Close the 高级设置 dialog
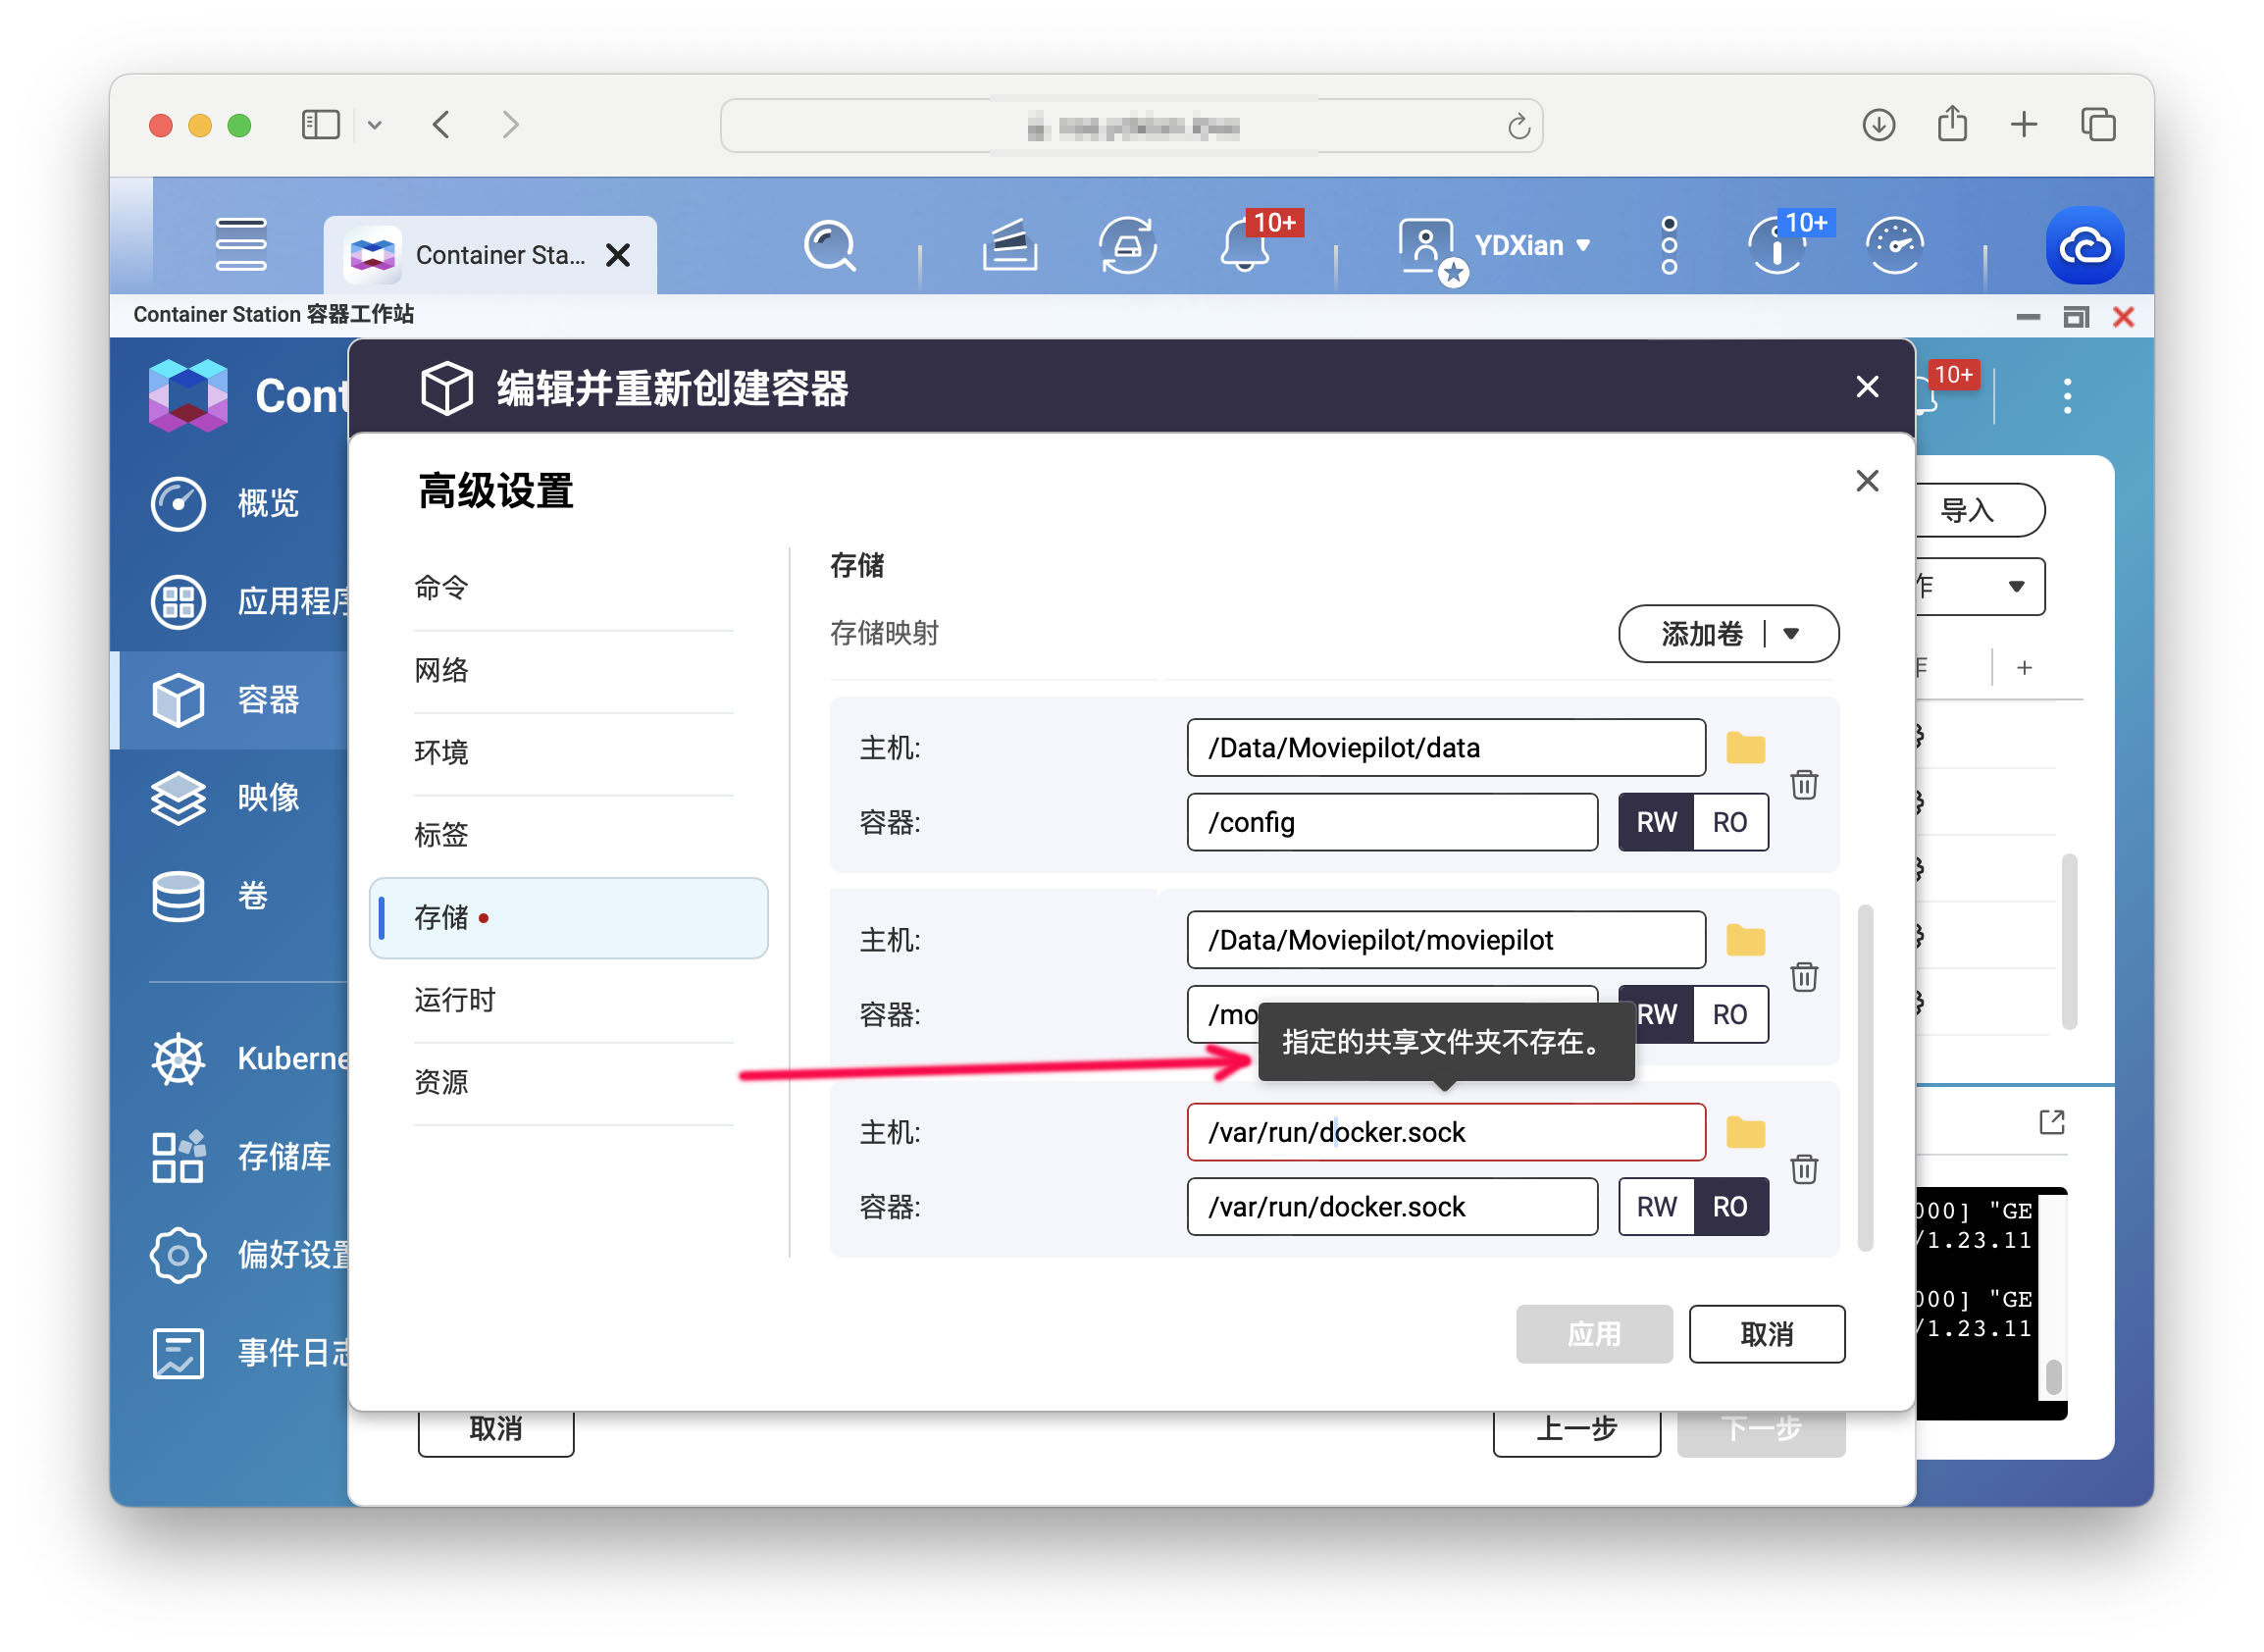Image resolution: width=2264 pixels, height=1652 pixels. point(1868,481)
